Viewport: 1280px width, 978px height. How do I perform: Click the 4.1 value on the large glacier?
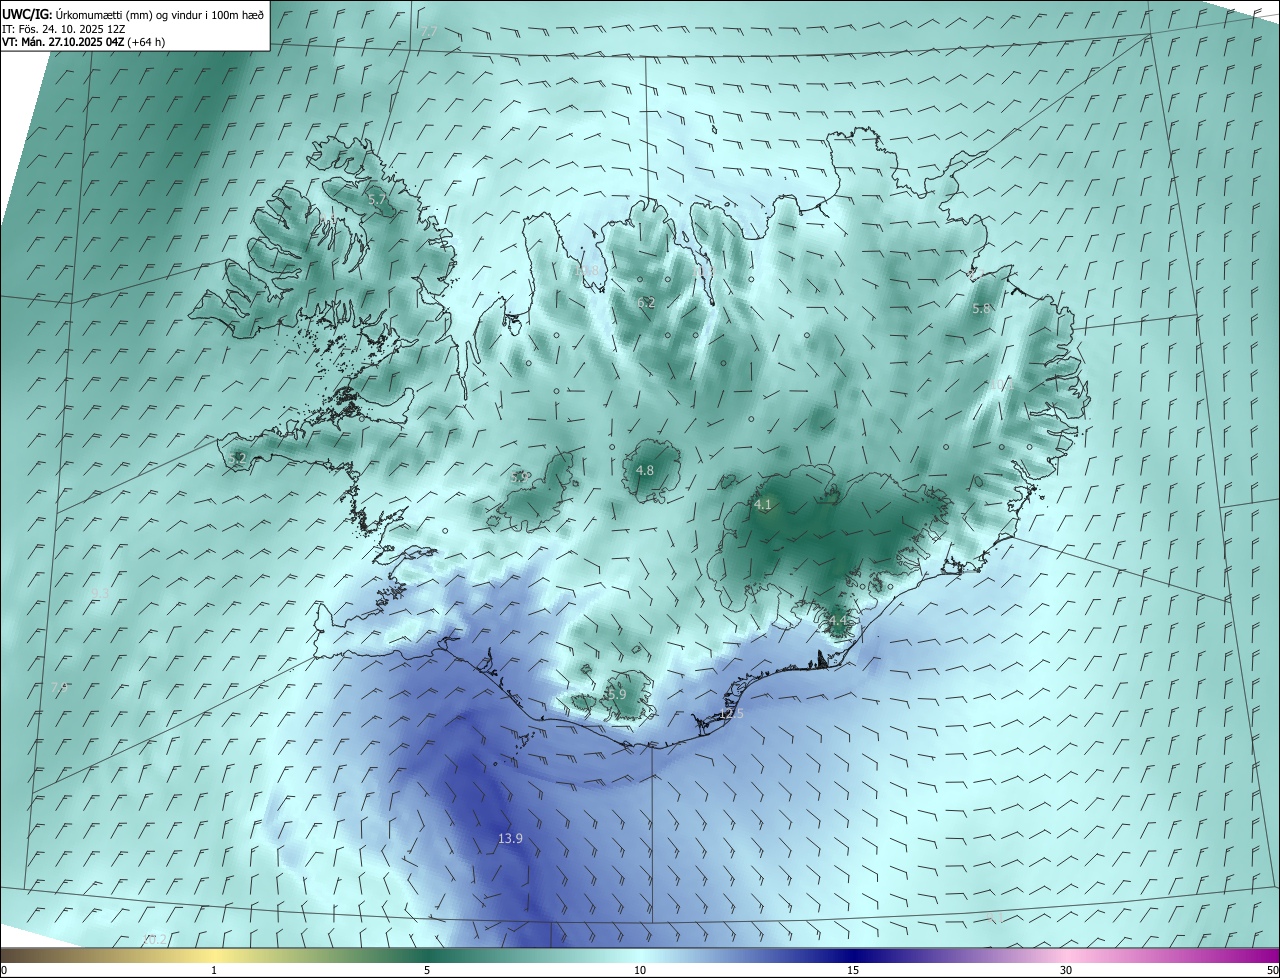click(763, 505)
